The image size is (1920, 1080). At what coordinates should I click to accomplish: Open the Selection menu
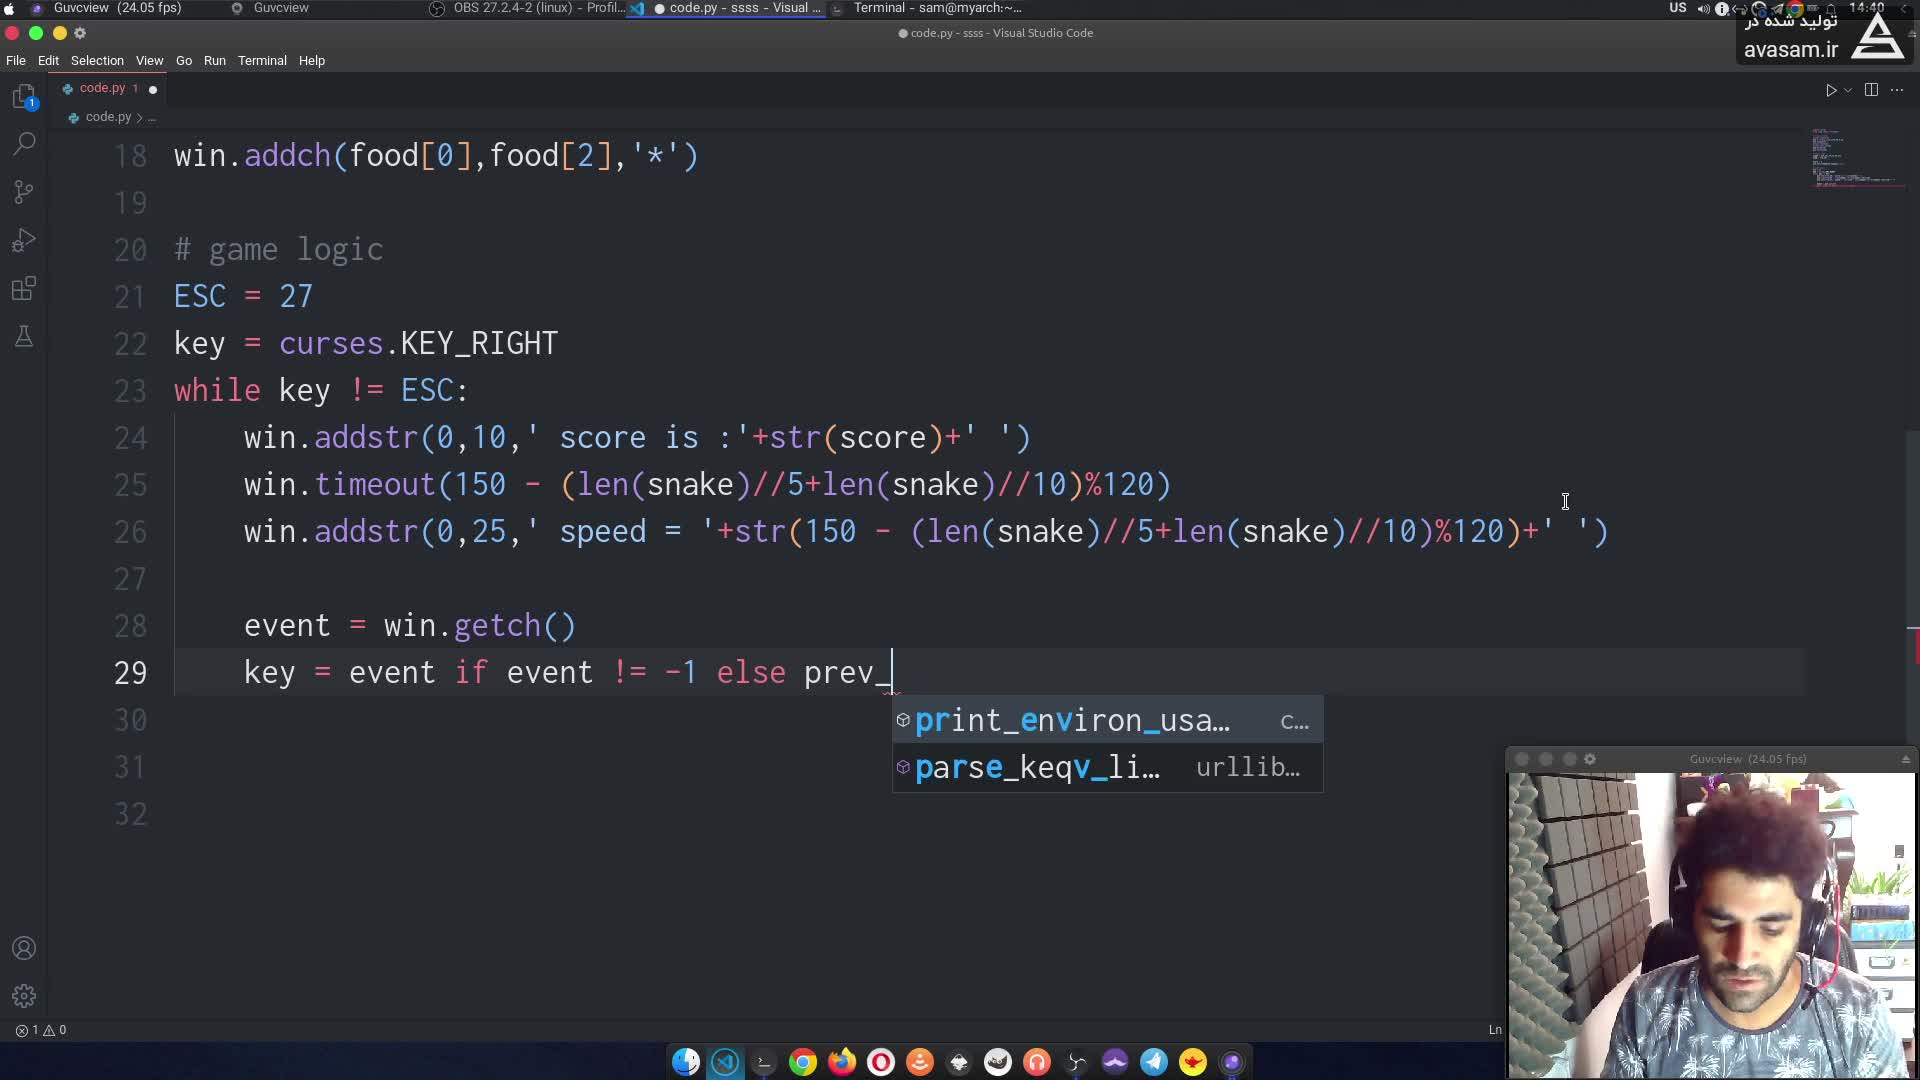click(97, 61)
